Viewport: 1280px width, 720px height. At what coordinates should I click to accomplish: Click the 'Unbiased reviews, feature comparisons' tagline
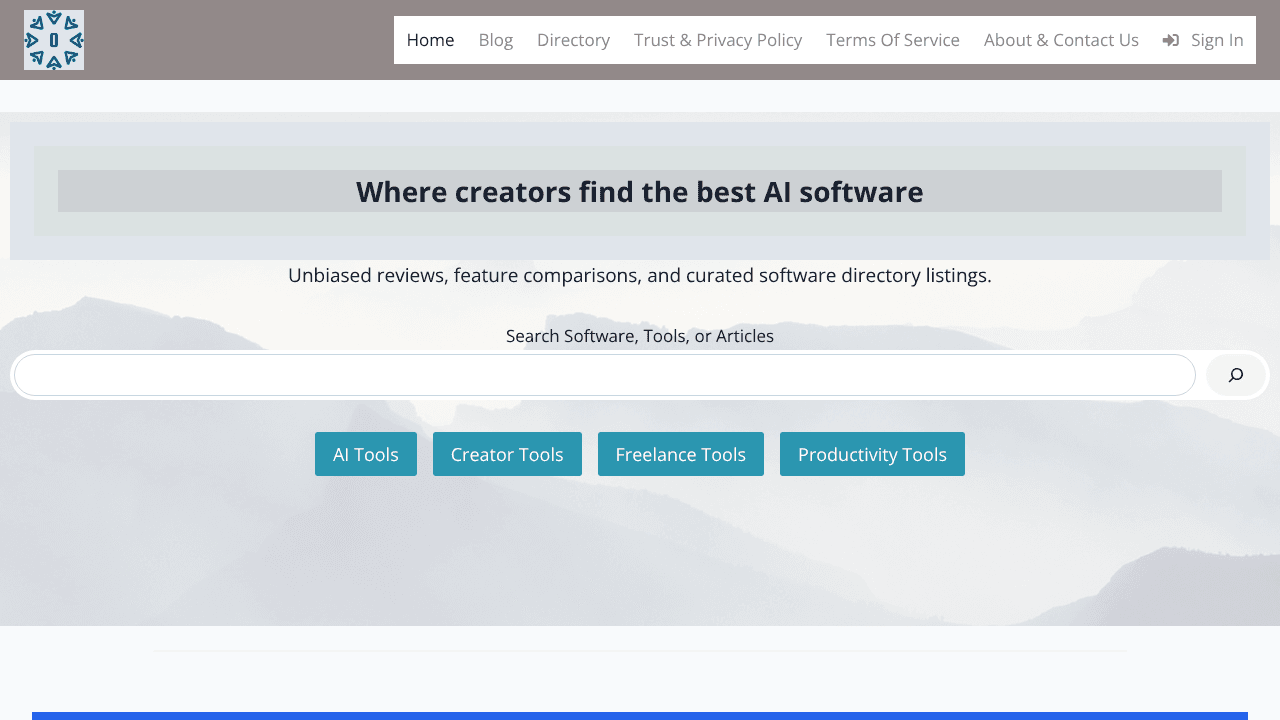coord(640,275)
